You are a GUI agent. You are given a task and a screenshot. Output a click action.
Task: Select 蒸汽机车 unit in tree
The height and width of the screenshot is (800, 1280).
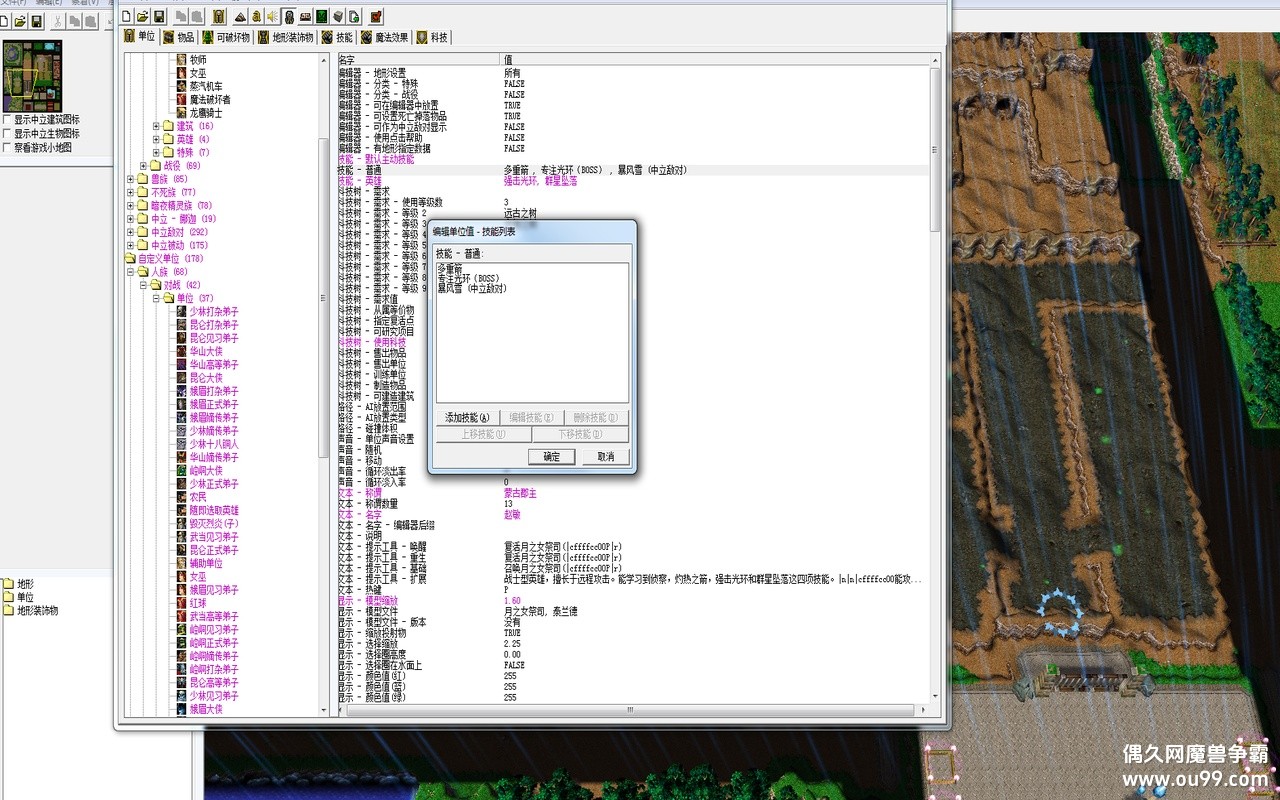pos(206,86)
